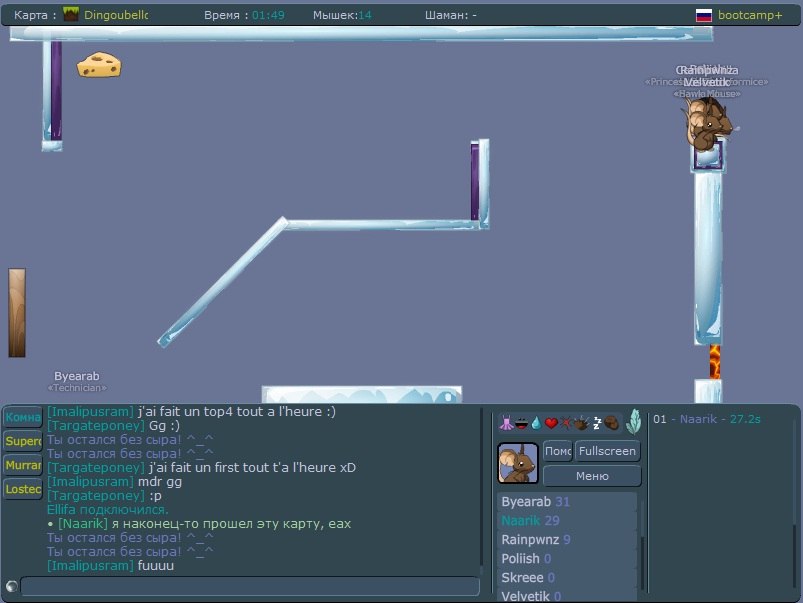
Task: Switch to the Комната chat tab
Action: click(x=22, y=417)
